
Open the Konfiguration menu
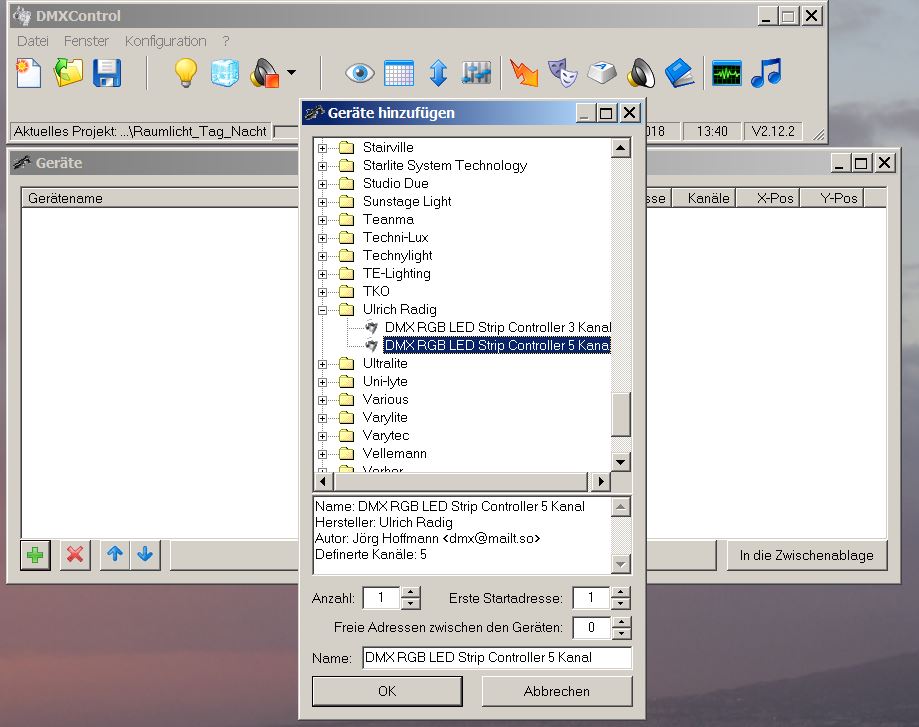(165, 41)
